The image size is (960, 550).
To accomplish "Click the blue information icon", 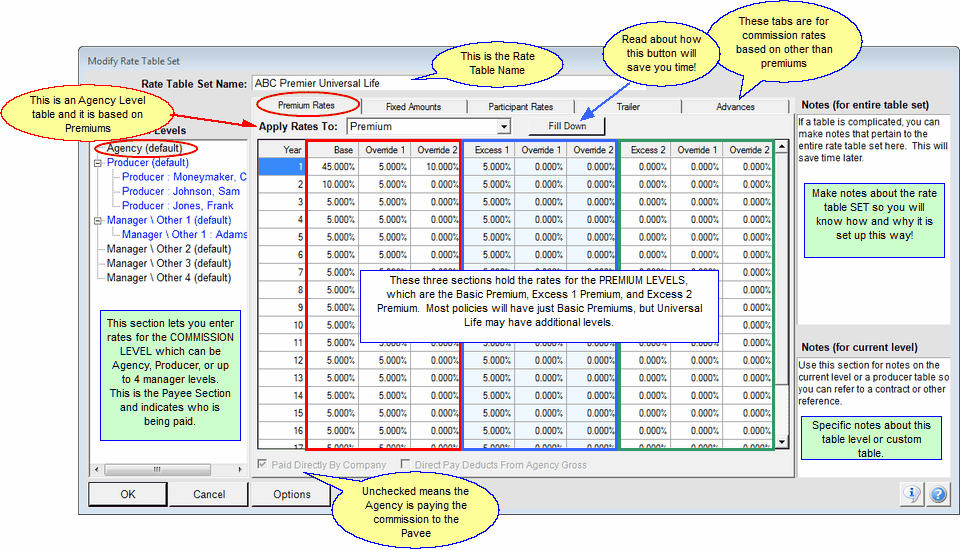I will pos(911,494).
